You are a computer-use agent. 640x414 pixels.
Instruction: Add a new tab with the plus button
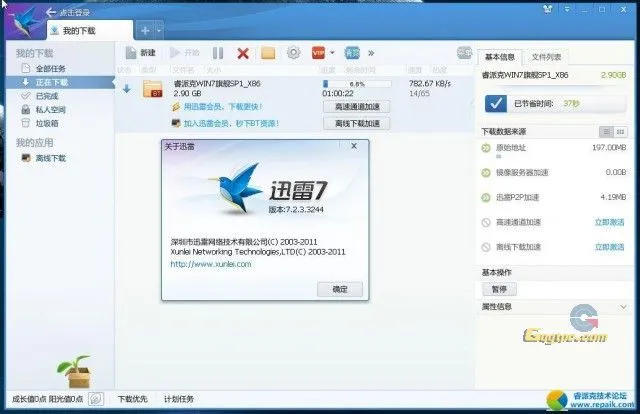tap(145, 30)
